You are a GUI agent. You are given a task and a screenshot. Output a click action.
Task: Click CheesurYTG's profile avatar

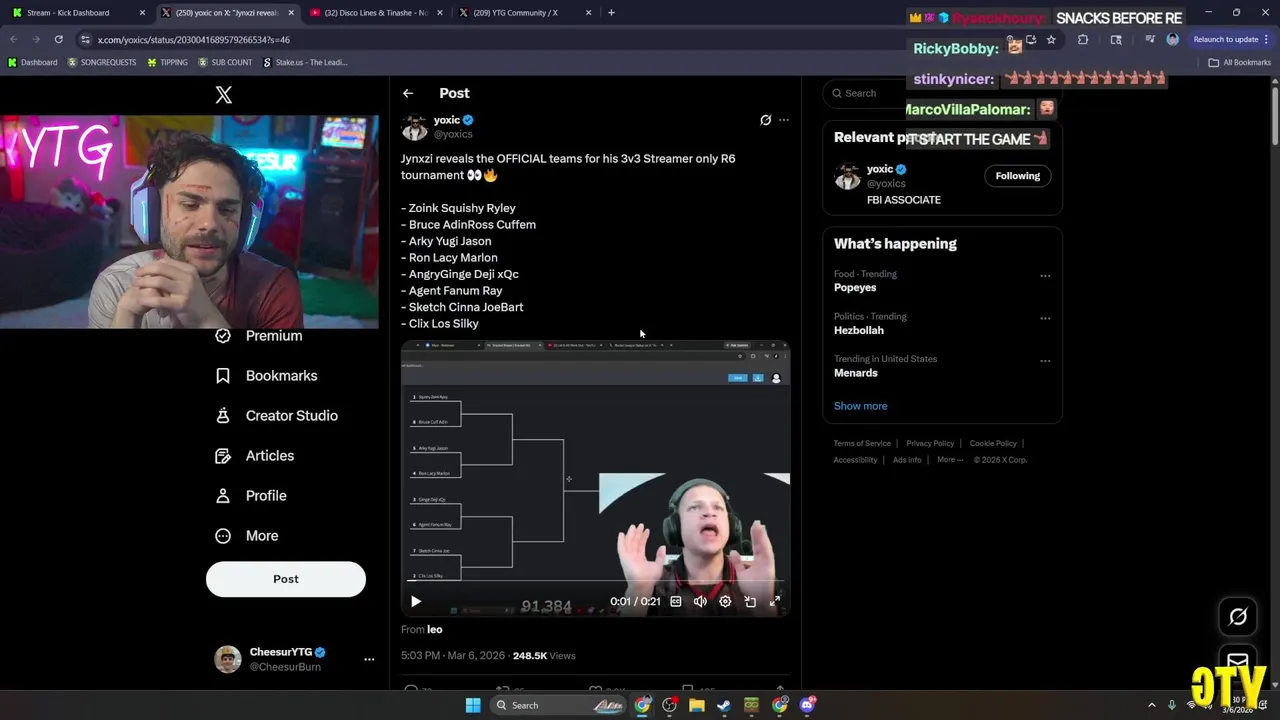tap(228, 659)
